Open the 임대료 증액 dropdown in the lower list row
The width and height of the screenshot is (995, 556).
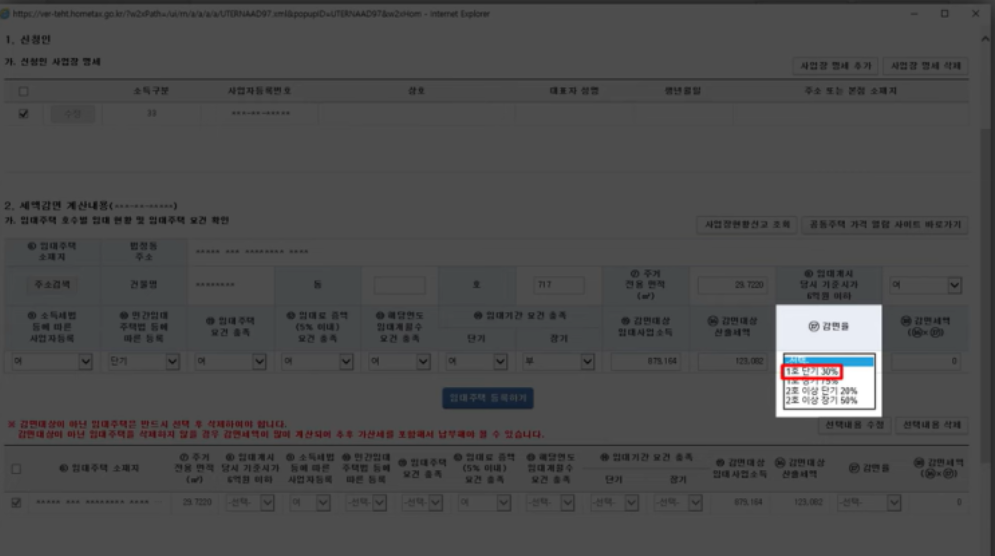coord(485,503)
